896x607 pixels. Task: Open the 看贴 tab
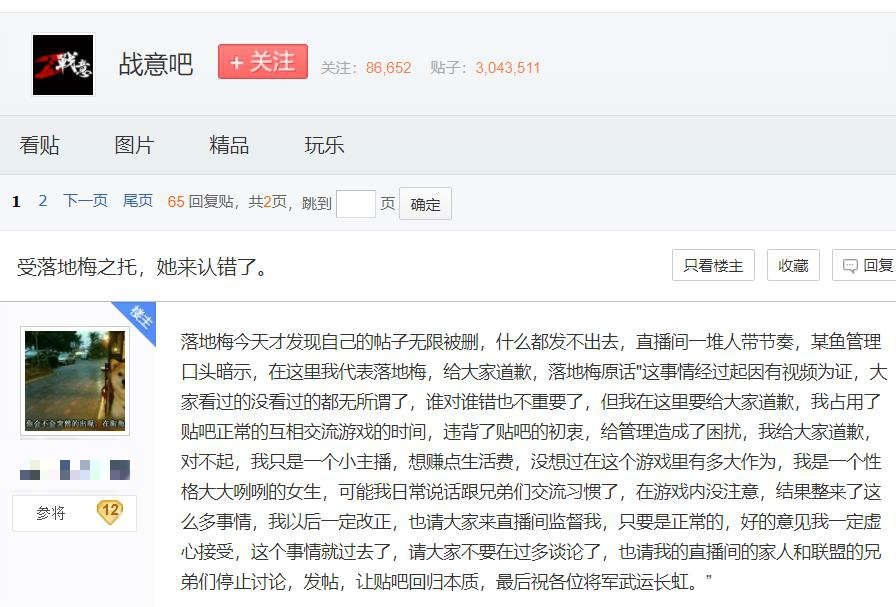pyautogui.click(x=39, y=145)
